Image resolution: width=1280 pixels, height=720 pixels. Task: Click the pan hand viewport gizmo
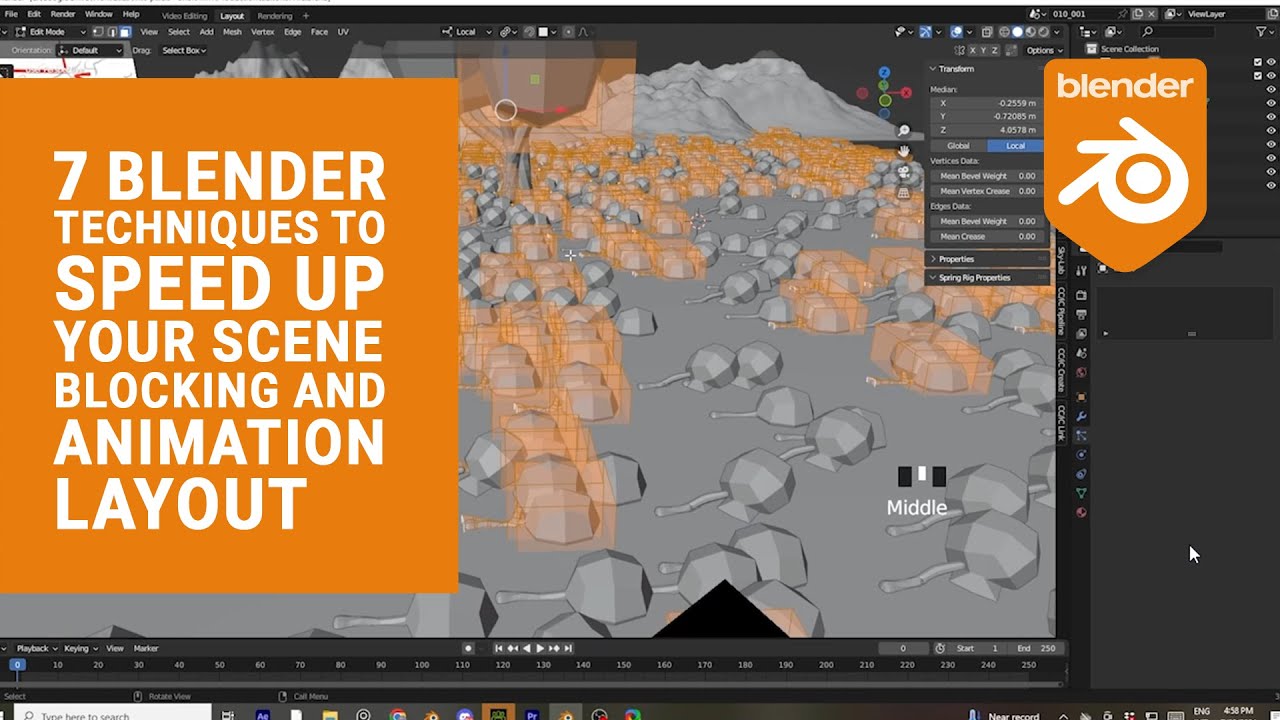[x=904, y=151]
